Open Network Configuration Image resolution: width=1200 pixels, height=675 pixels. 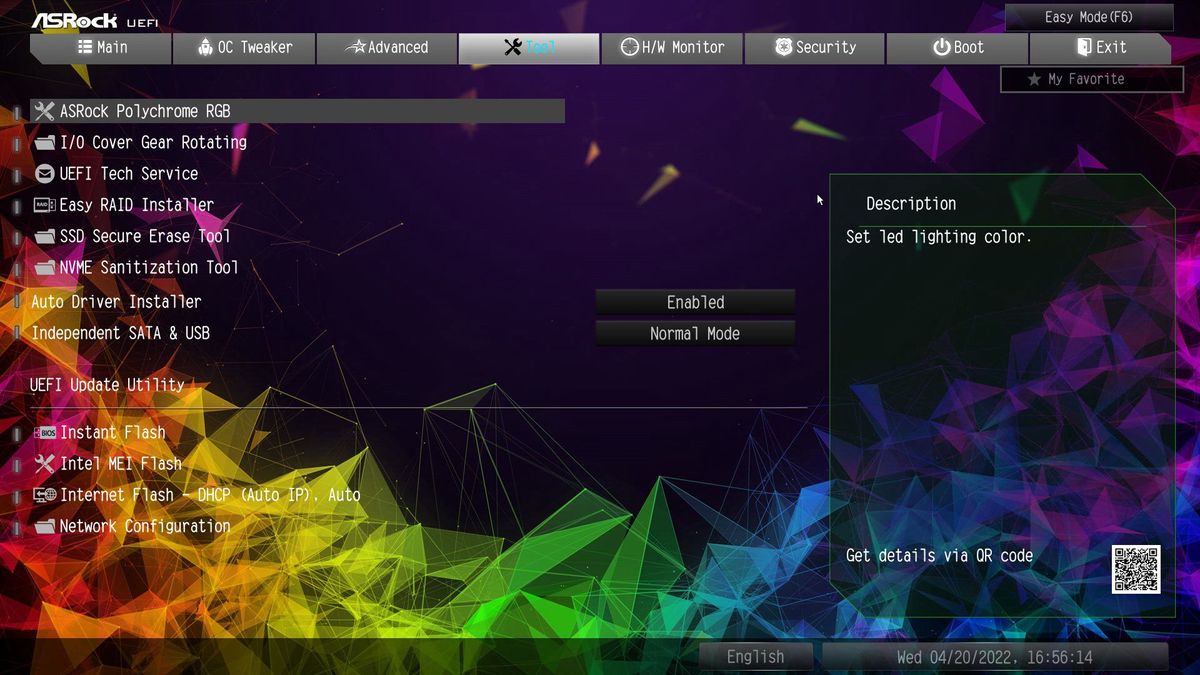145,526
